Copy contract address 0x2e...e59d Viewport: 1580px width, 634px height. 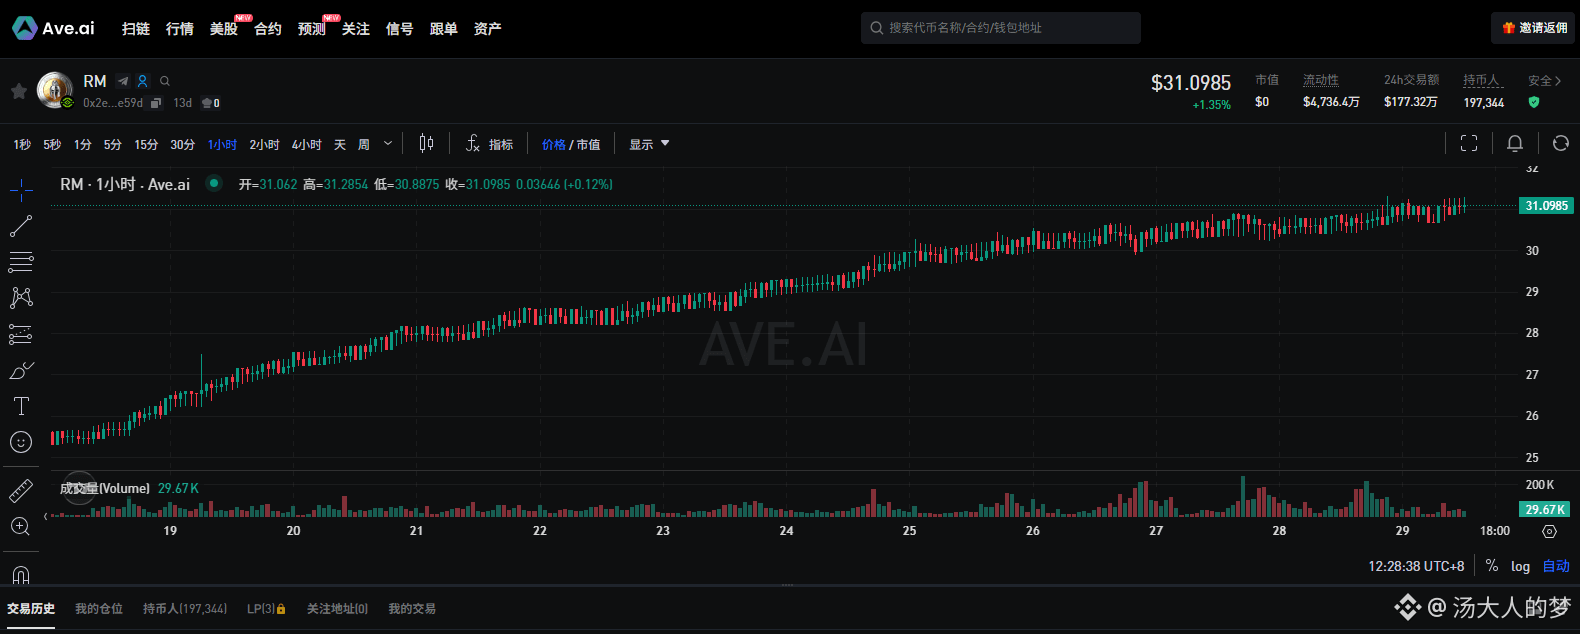[156, 103]
